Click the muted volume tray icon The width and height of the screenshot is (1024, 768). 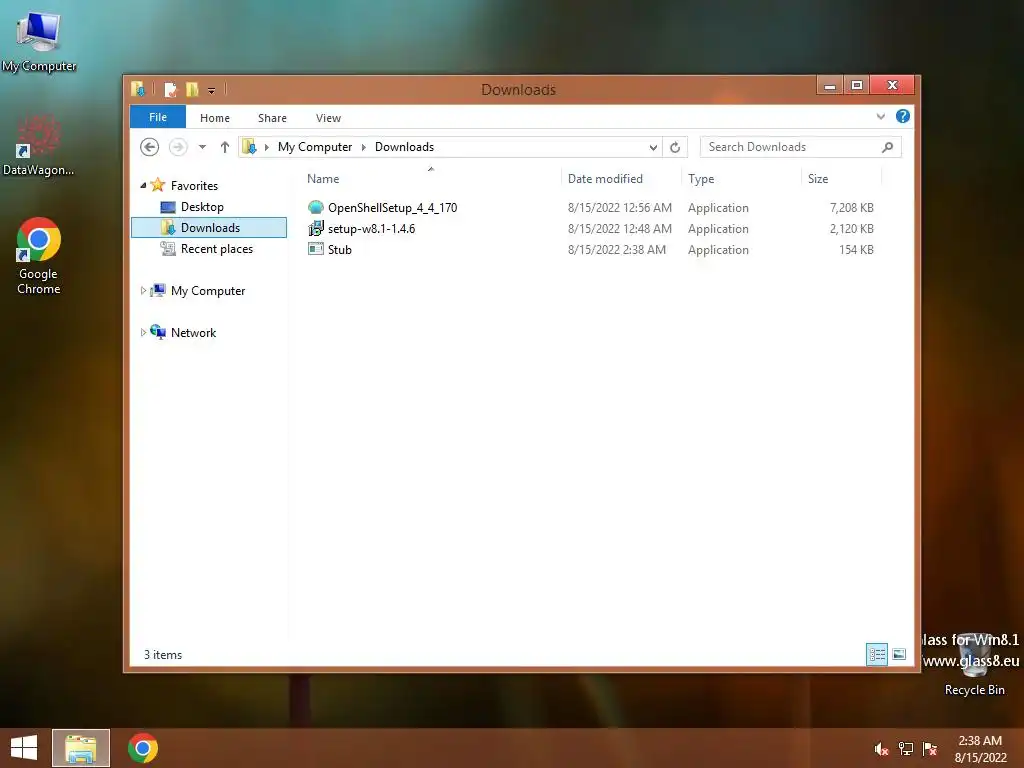click(881, 749)
